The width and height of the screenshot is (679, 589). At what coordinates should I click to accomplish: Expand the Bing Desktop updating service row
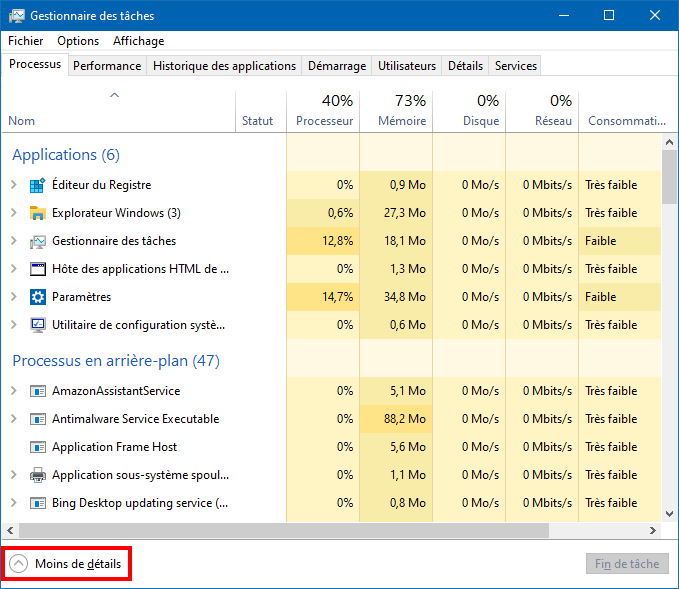(x=13, y=503)
